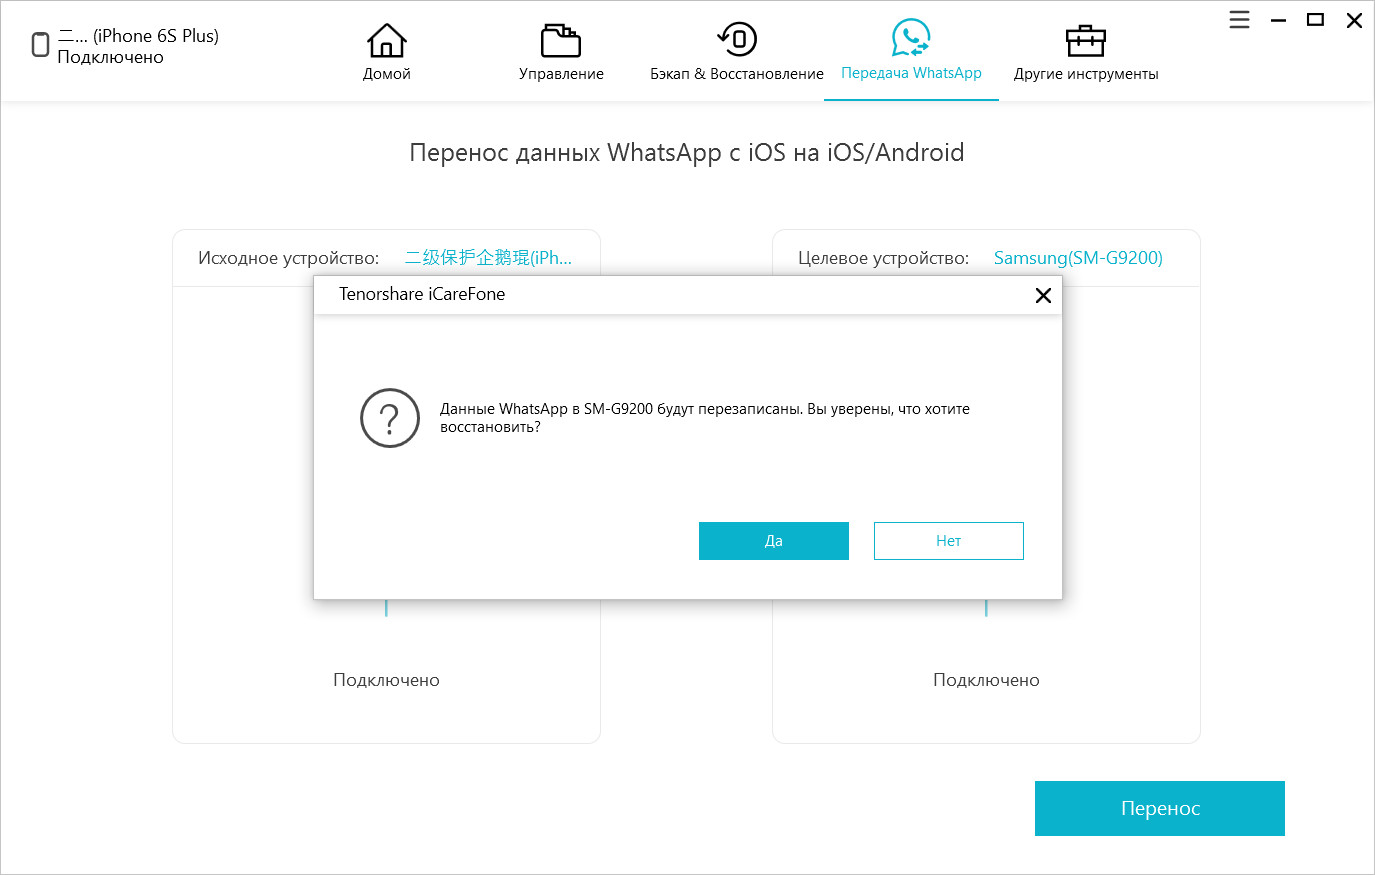Switch to the Домой tab label
The height and width of the screenshot is (875, 1375).
pyautogui.click(x=386, y=74)
